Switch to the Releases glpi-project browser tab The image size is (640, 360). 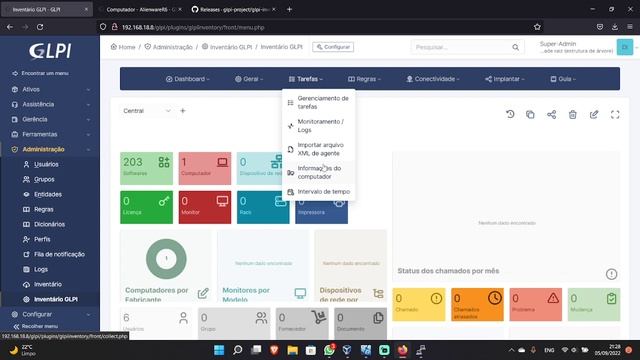(x=234, y=9)
